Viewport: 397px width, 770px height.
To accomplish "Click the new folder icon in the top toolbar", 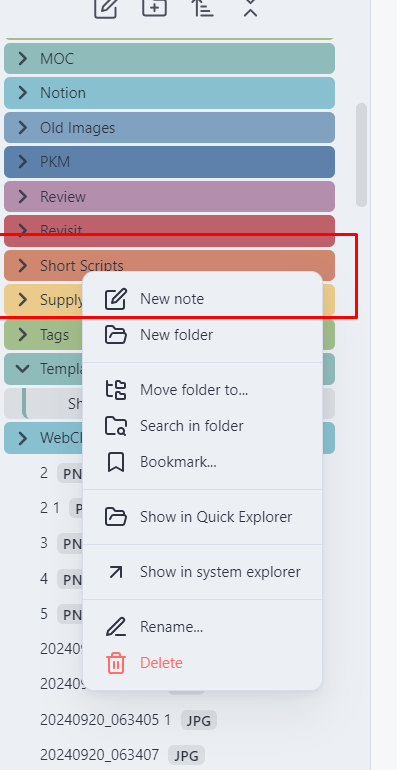I will point(154,7).
